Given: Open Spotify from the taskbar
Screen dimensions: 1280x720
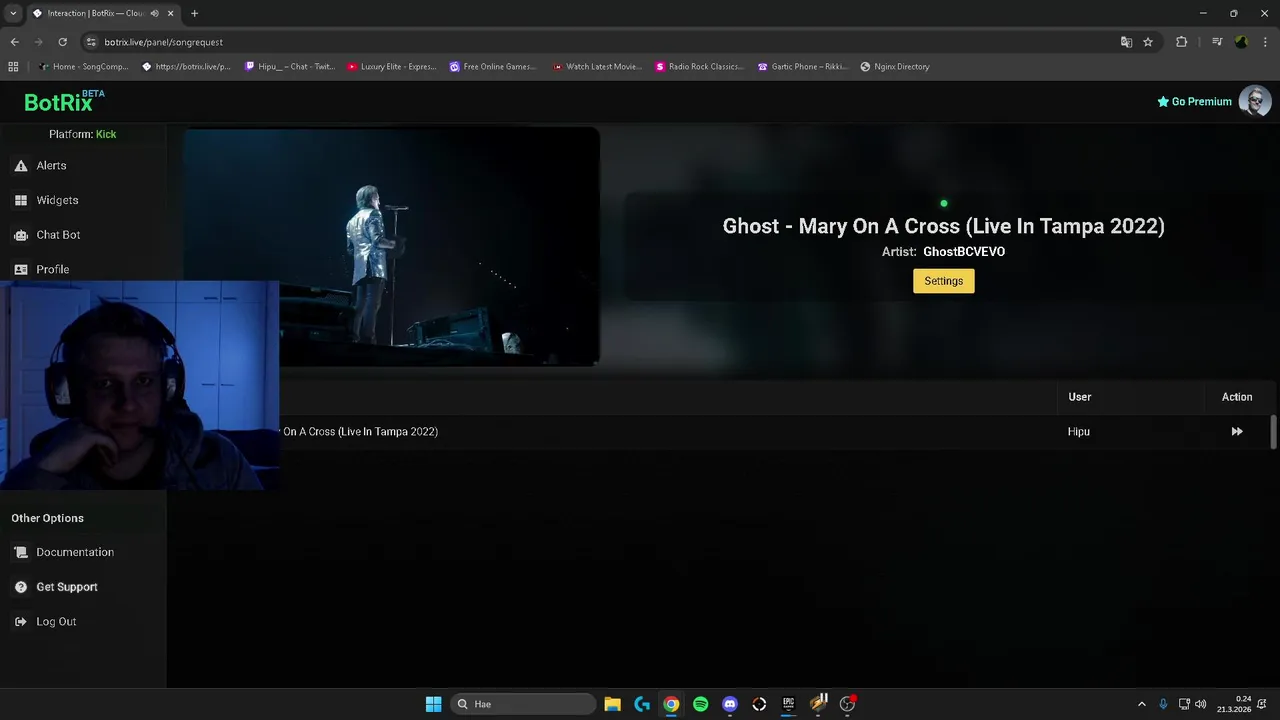Looking at the screenshot, I should tap(700, 704).
